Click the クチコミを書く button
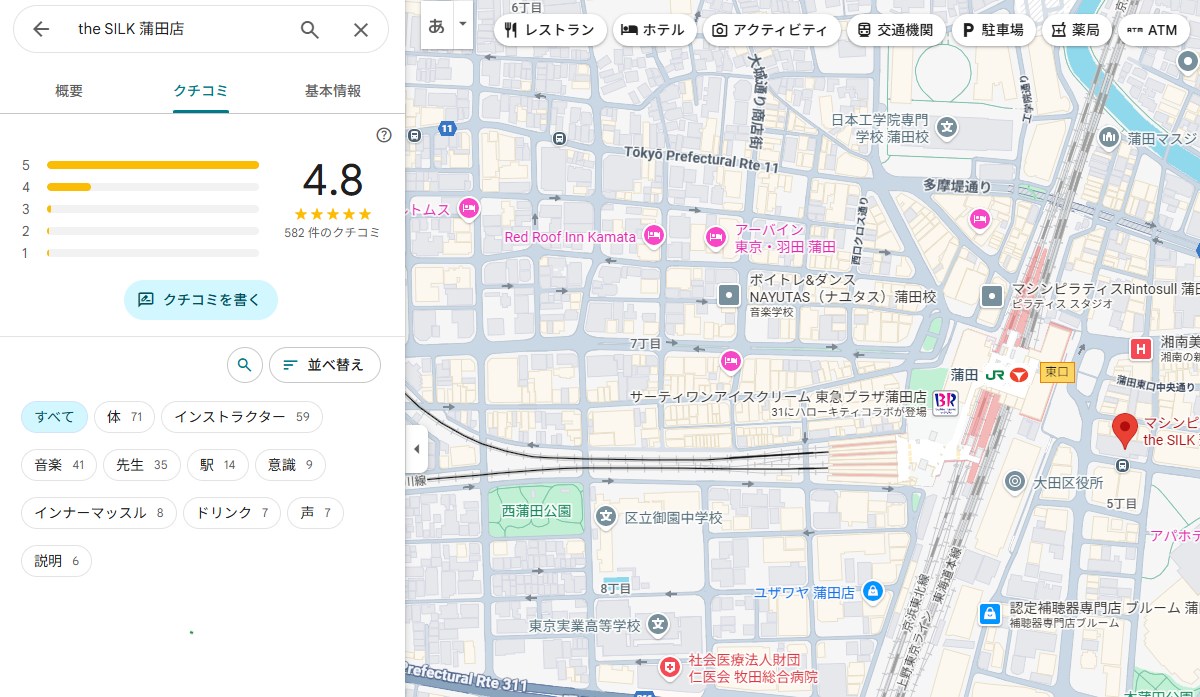 tap(200, 299)
